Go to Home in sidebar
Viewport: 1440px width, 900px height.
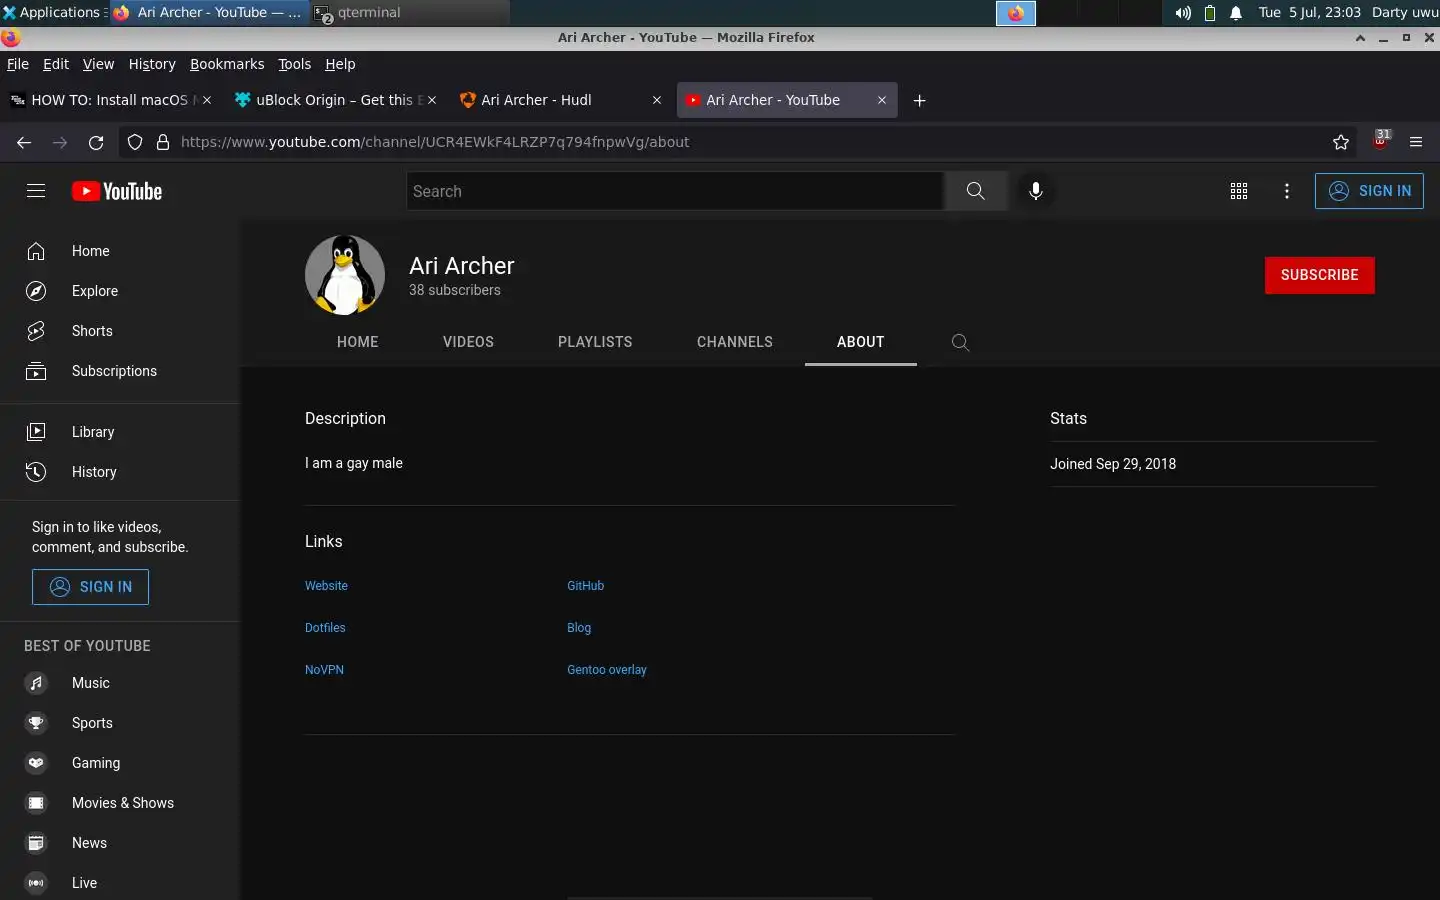click(120, 251)
